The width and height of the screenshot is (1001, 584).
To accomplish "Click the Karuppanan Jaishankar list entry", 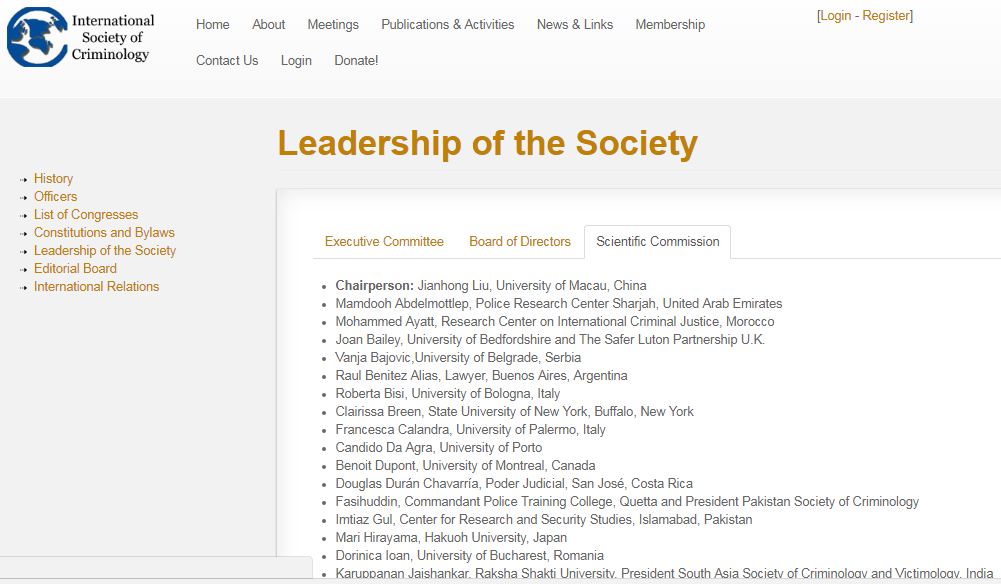I will tap(665, 573).
